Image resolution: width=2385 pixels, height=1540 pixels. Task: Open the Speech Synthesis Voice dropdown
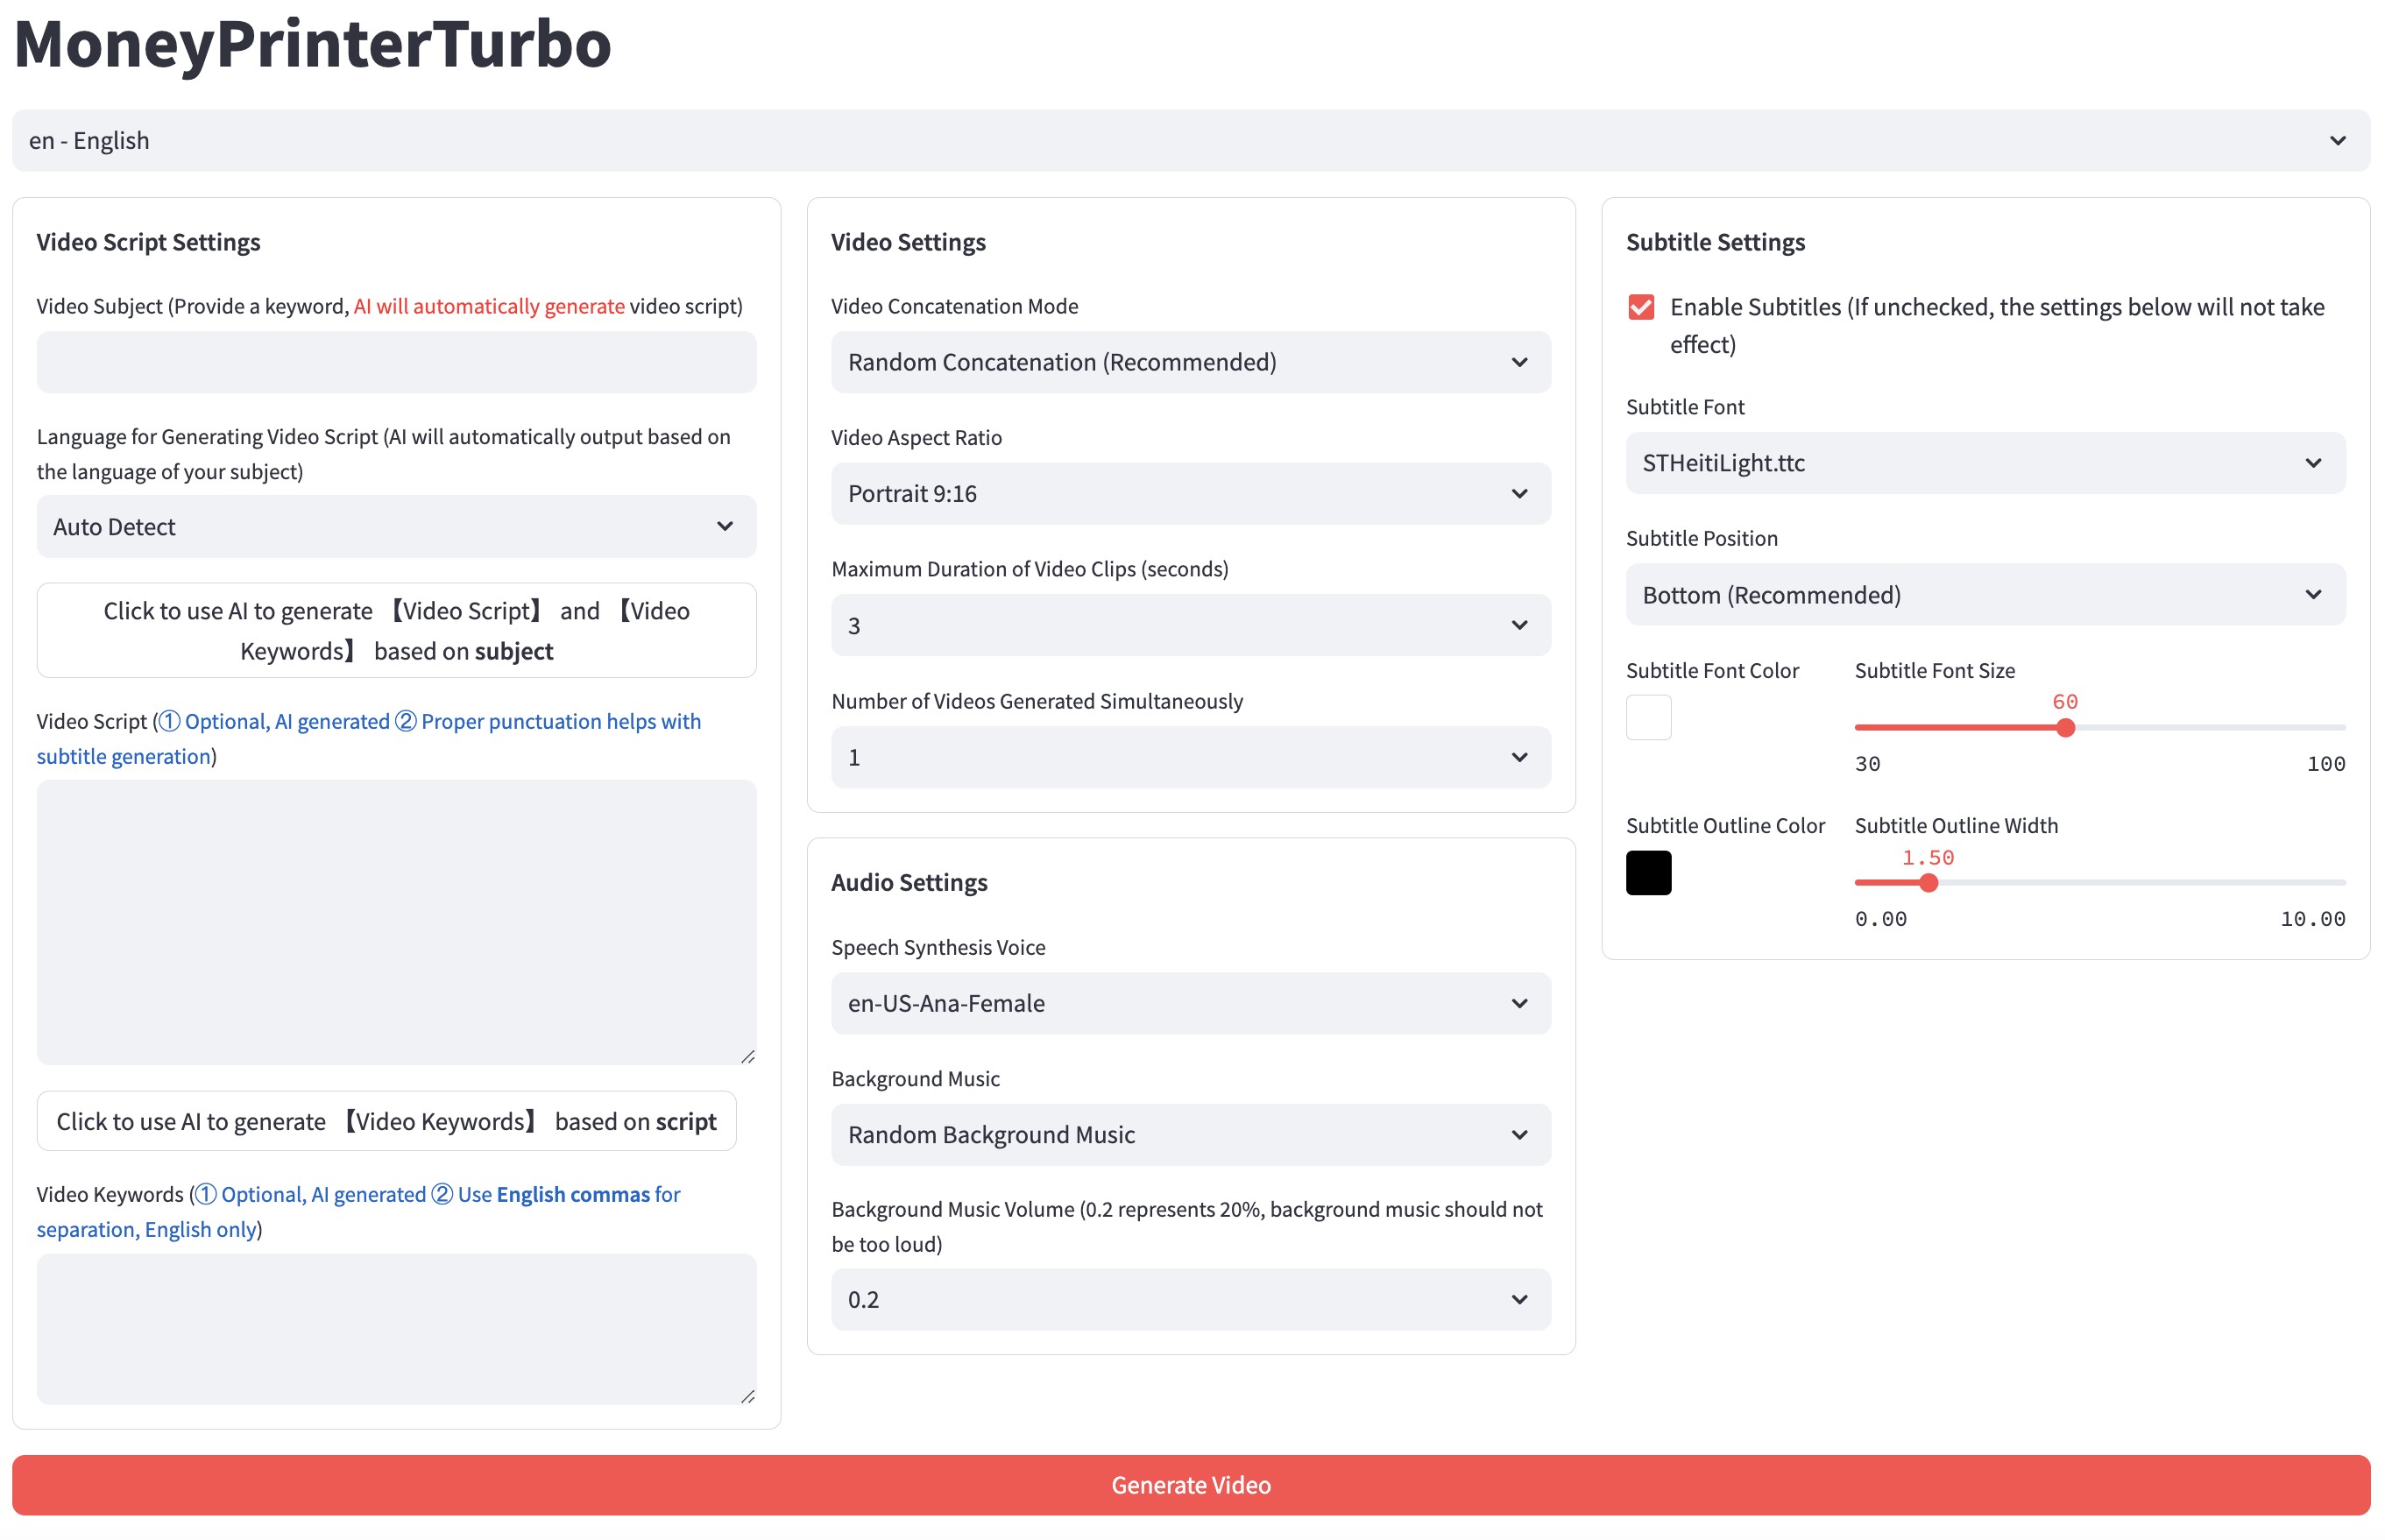(1190, 1003)
